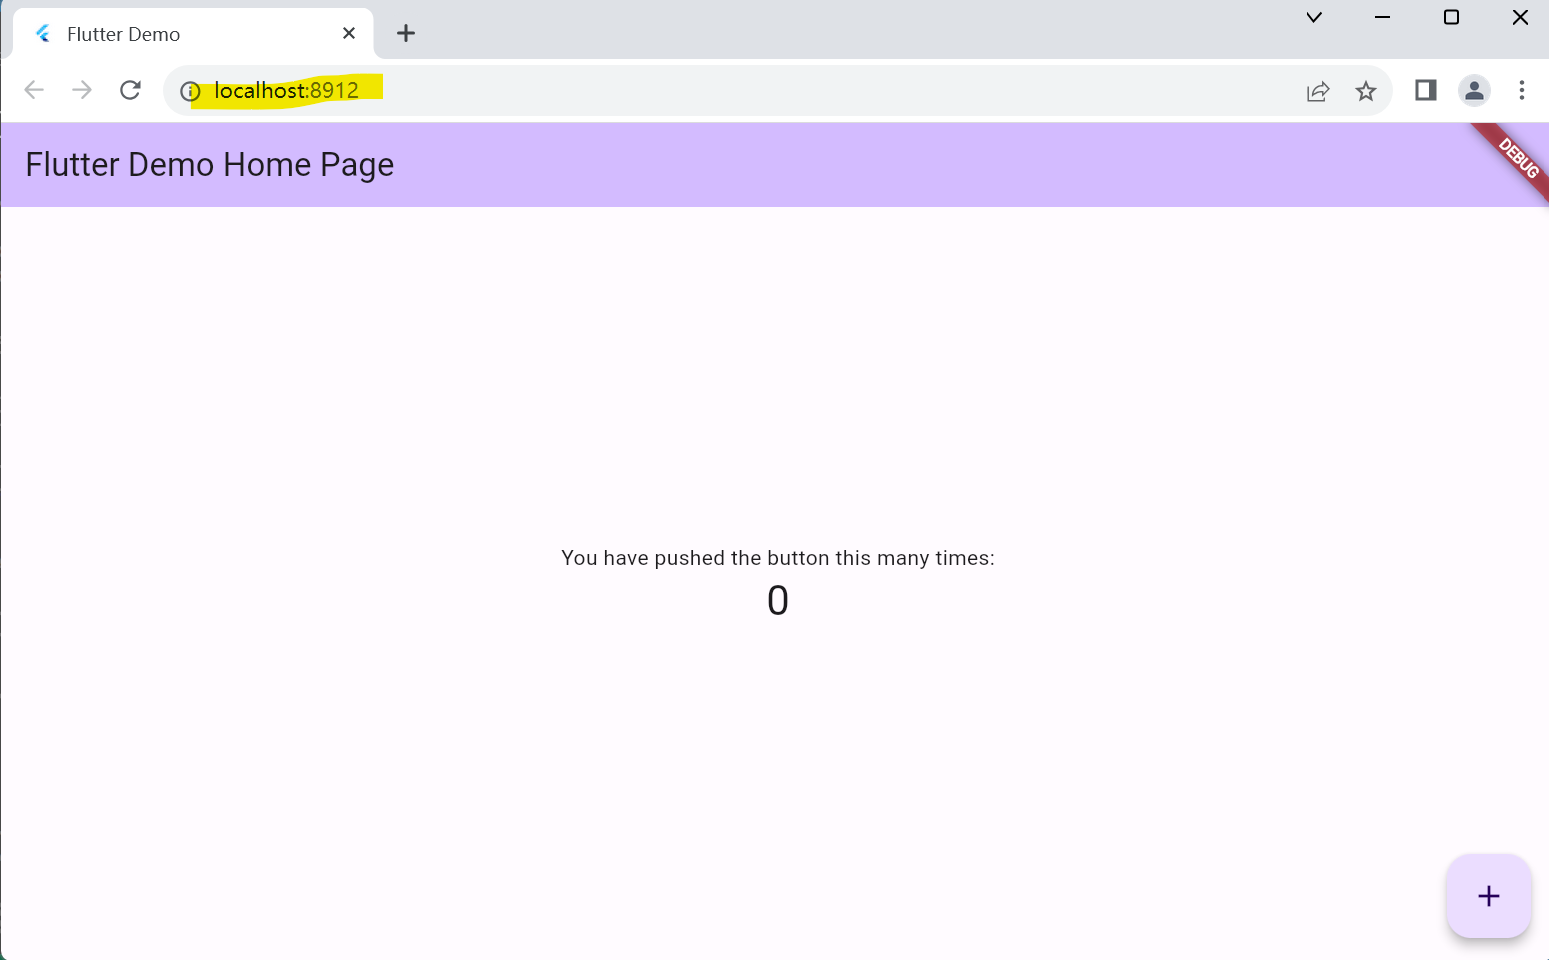
Task: Close the Chrome window
Action: tap(1520, 17)
